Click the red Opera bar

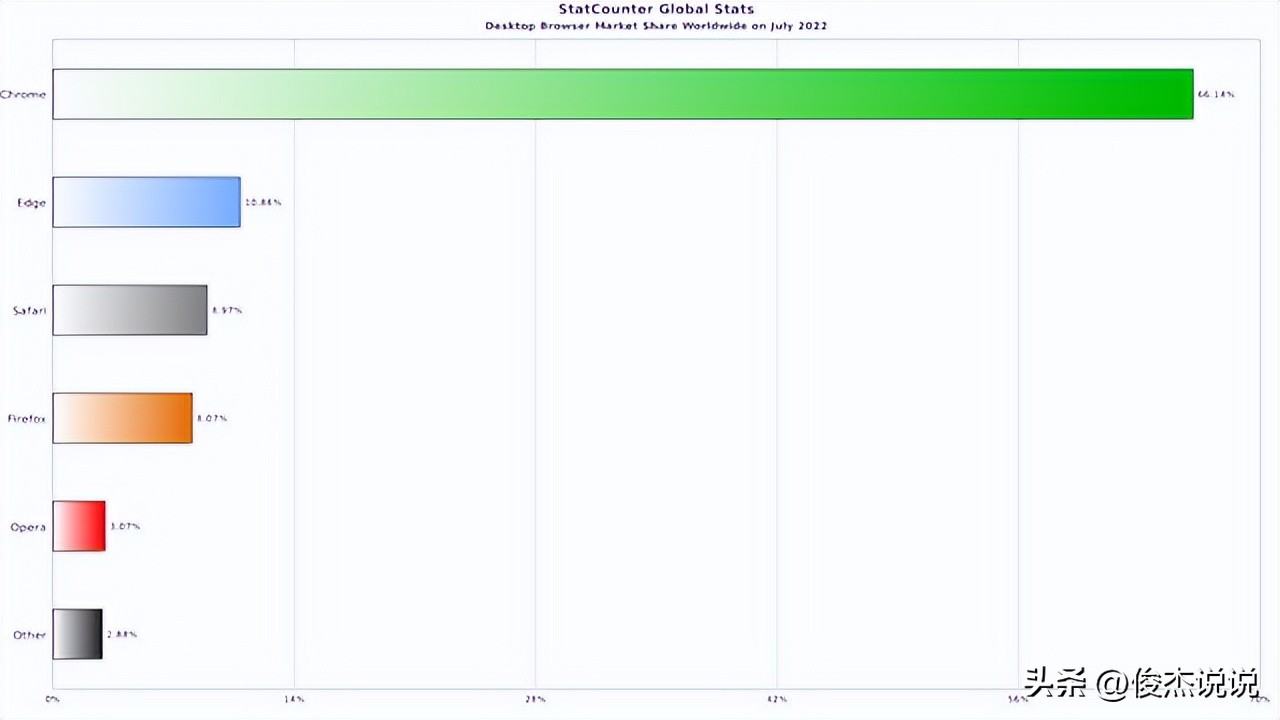(79, 526)
